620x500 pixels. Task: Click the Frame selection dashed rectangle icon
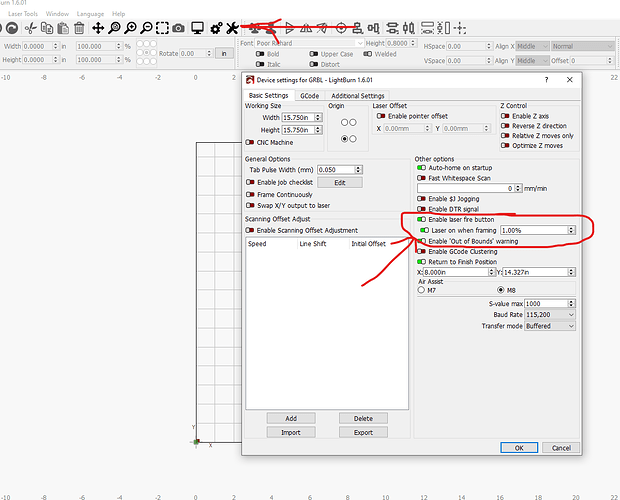162,28
